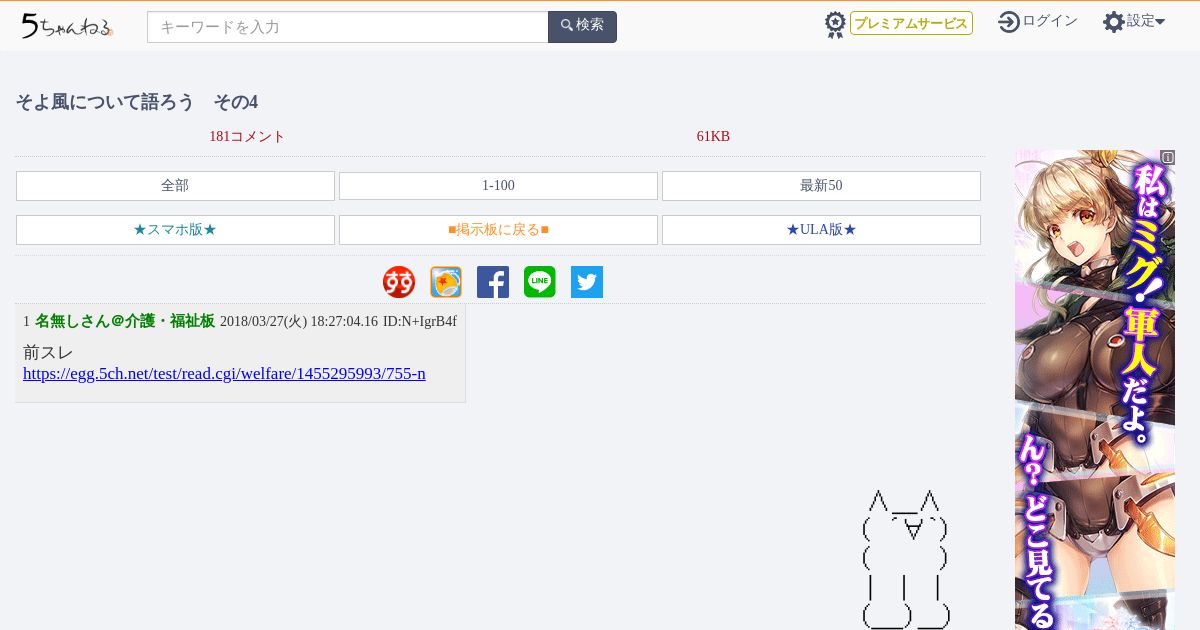Click the orange-blue square share icon
Image resolution: width=1200 pixels, height=630 pixels.
tap(446, 282)
